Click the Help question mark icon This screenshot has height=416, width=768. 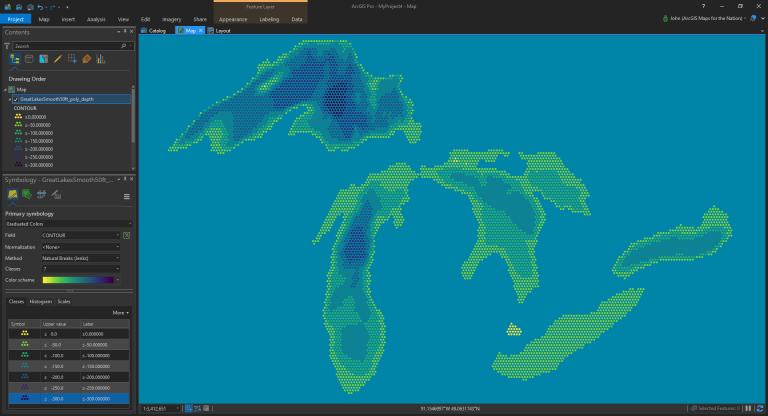click(703, 6)
